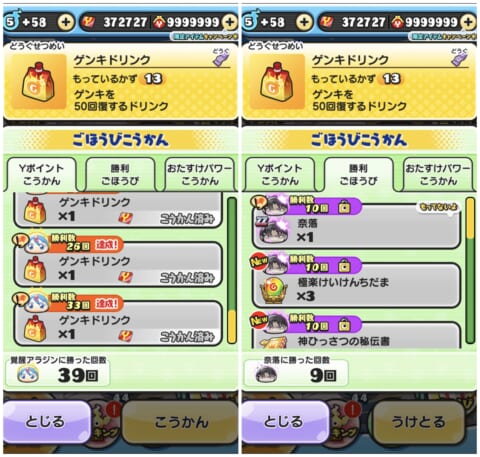The image size is (480, 457).
Task: Select 勝利ごほうび tab in left screen
Action: (120, 175)
